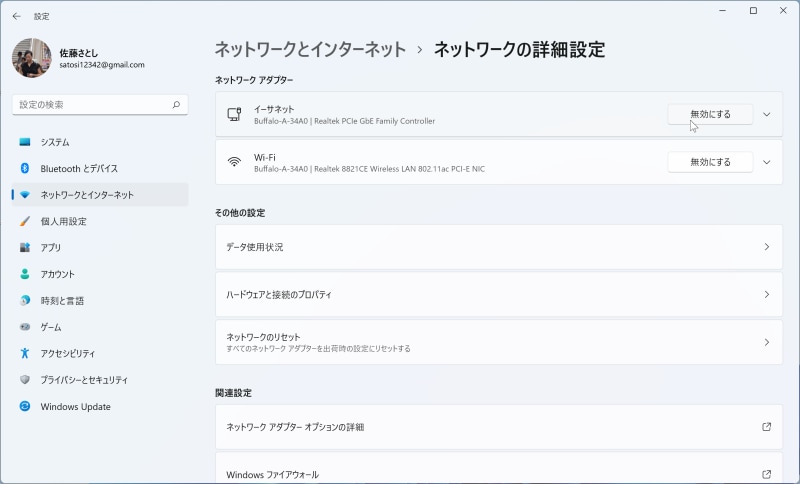The image size is (800, 484).
Task: Open 時刻と言語 settings
Action: point(62,300)
